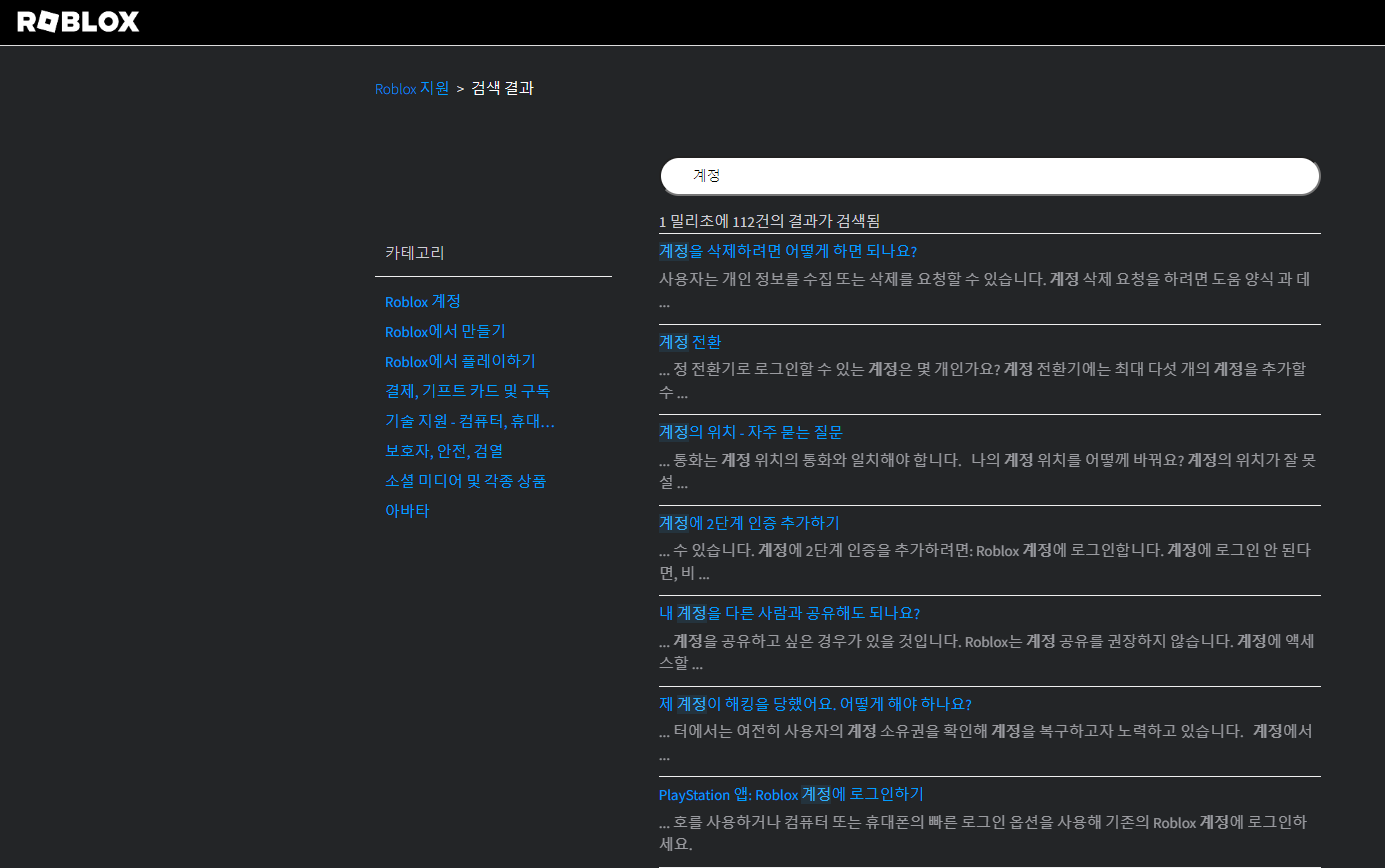Open PlayStation 앱: Roblox 계정에 로그인하기 result
The image size is (1385, 868).
[x=791, y=794]
